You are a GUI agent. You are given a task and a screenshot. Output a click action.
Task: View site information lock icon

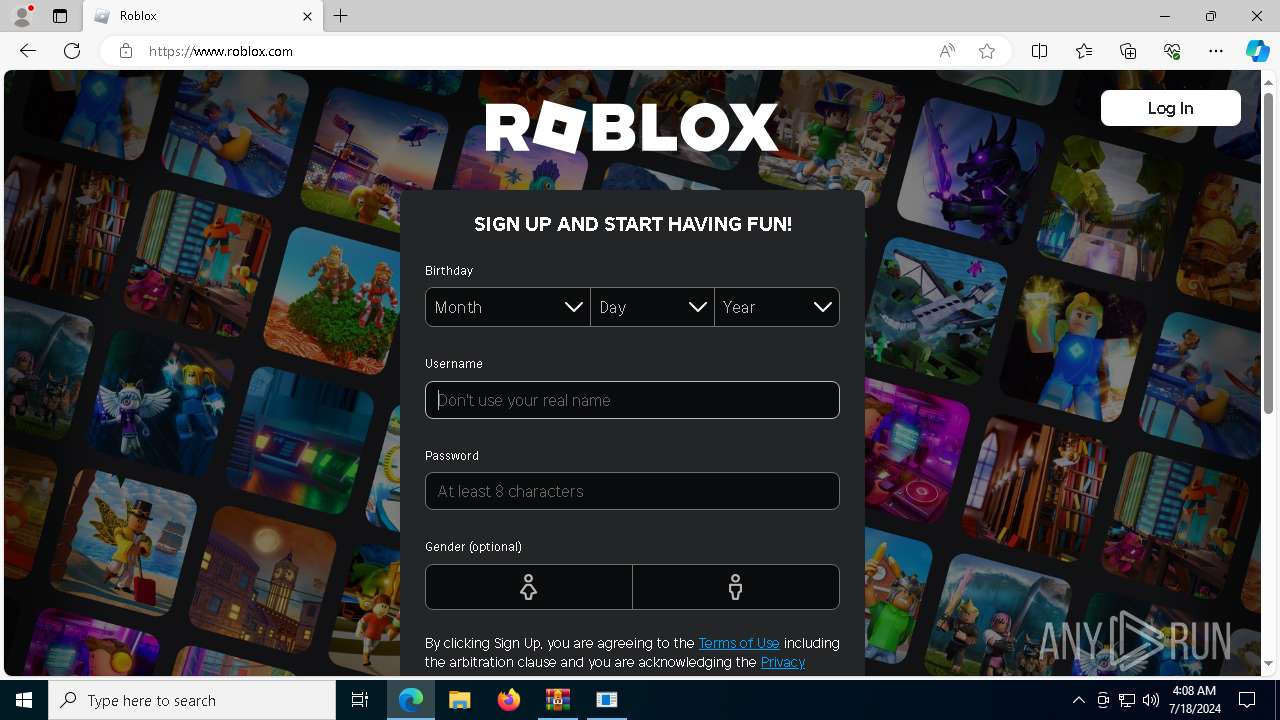(x=126, y=51)
